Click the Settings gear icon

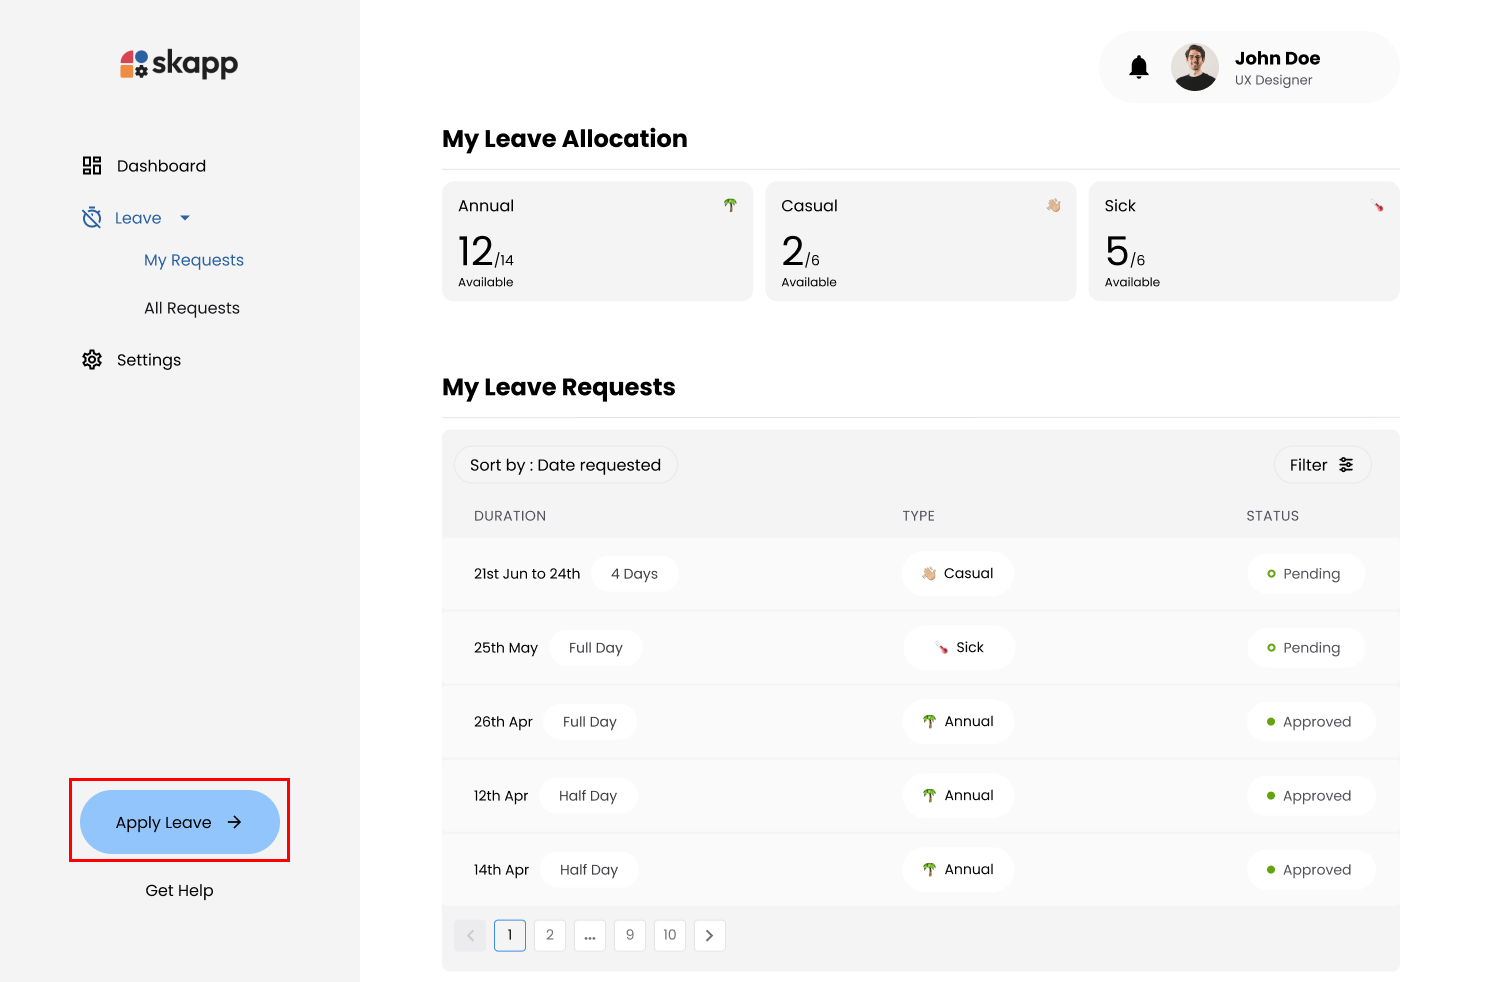(92, 360)
